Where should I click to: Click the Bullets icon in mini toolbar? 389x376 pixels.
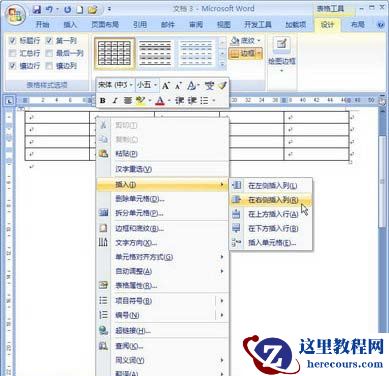(x=204, y=100)
